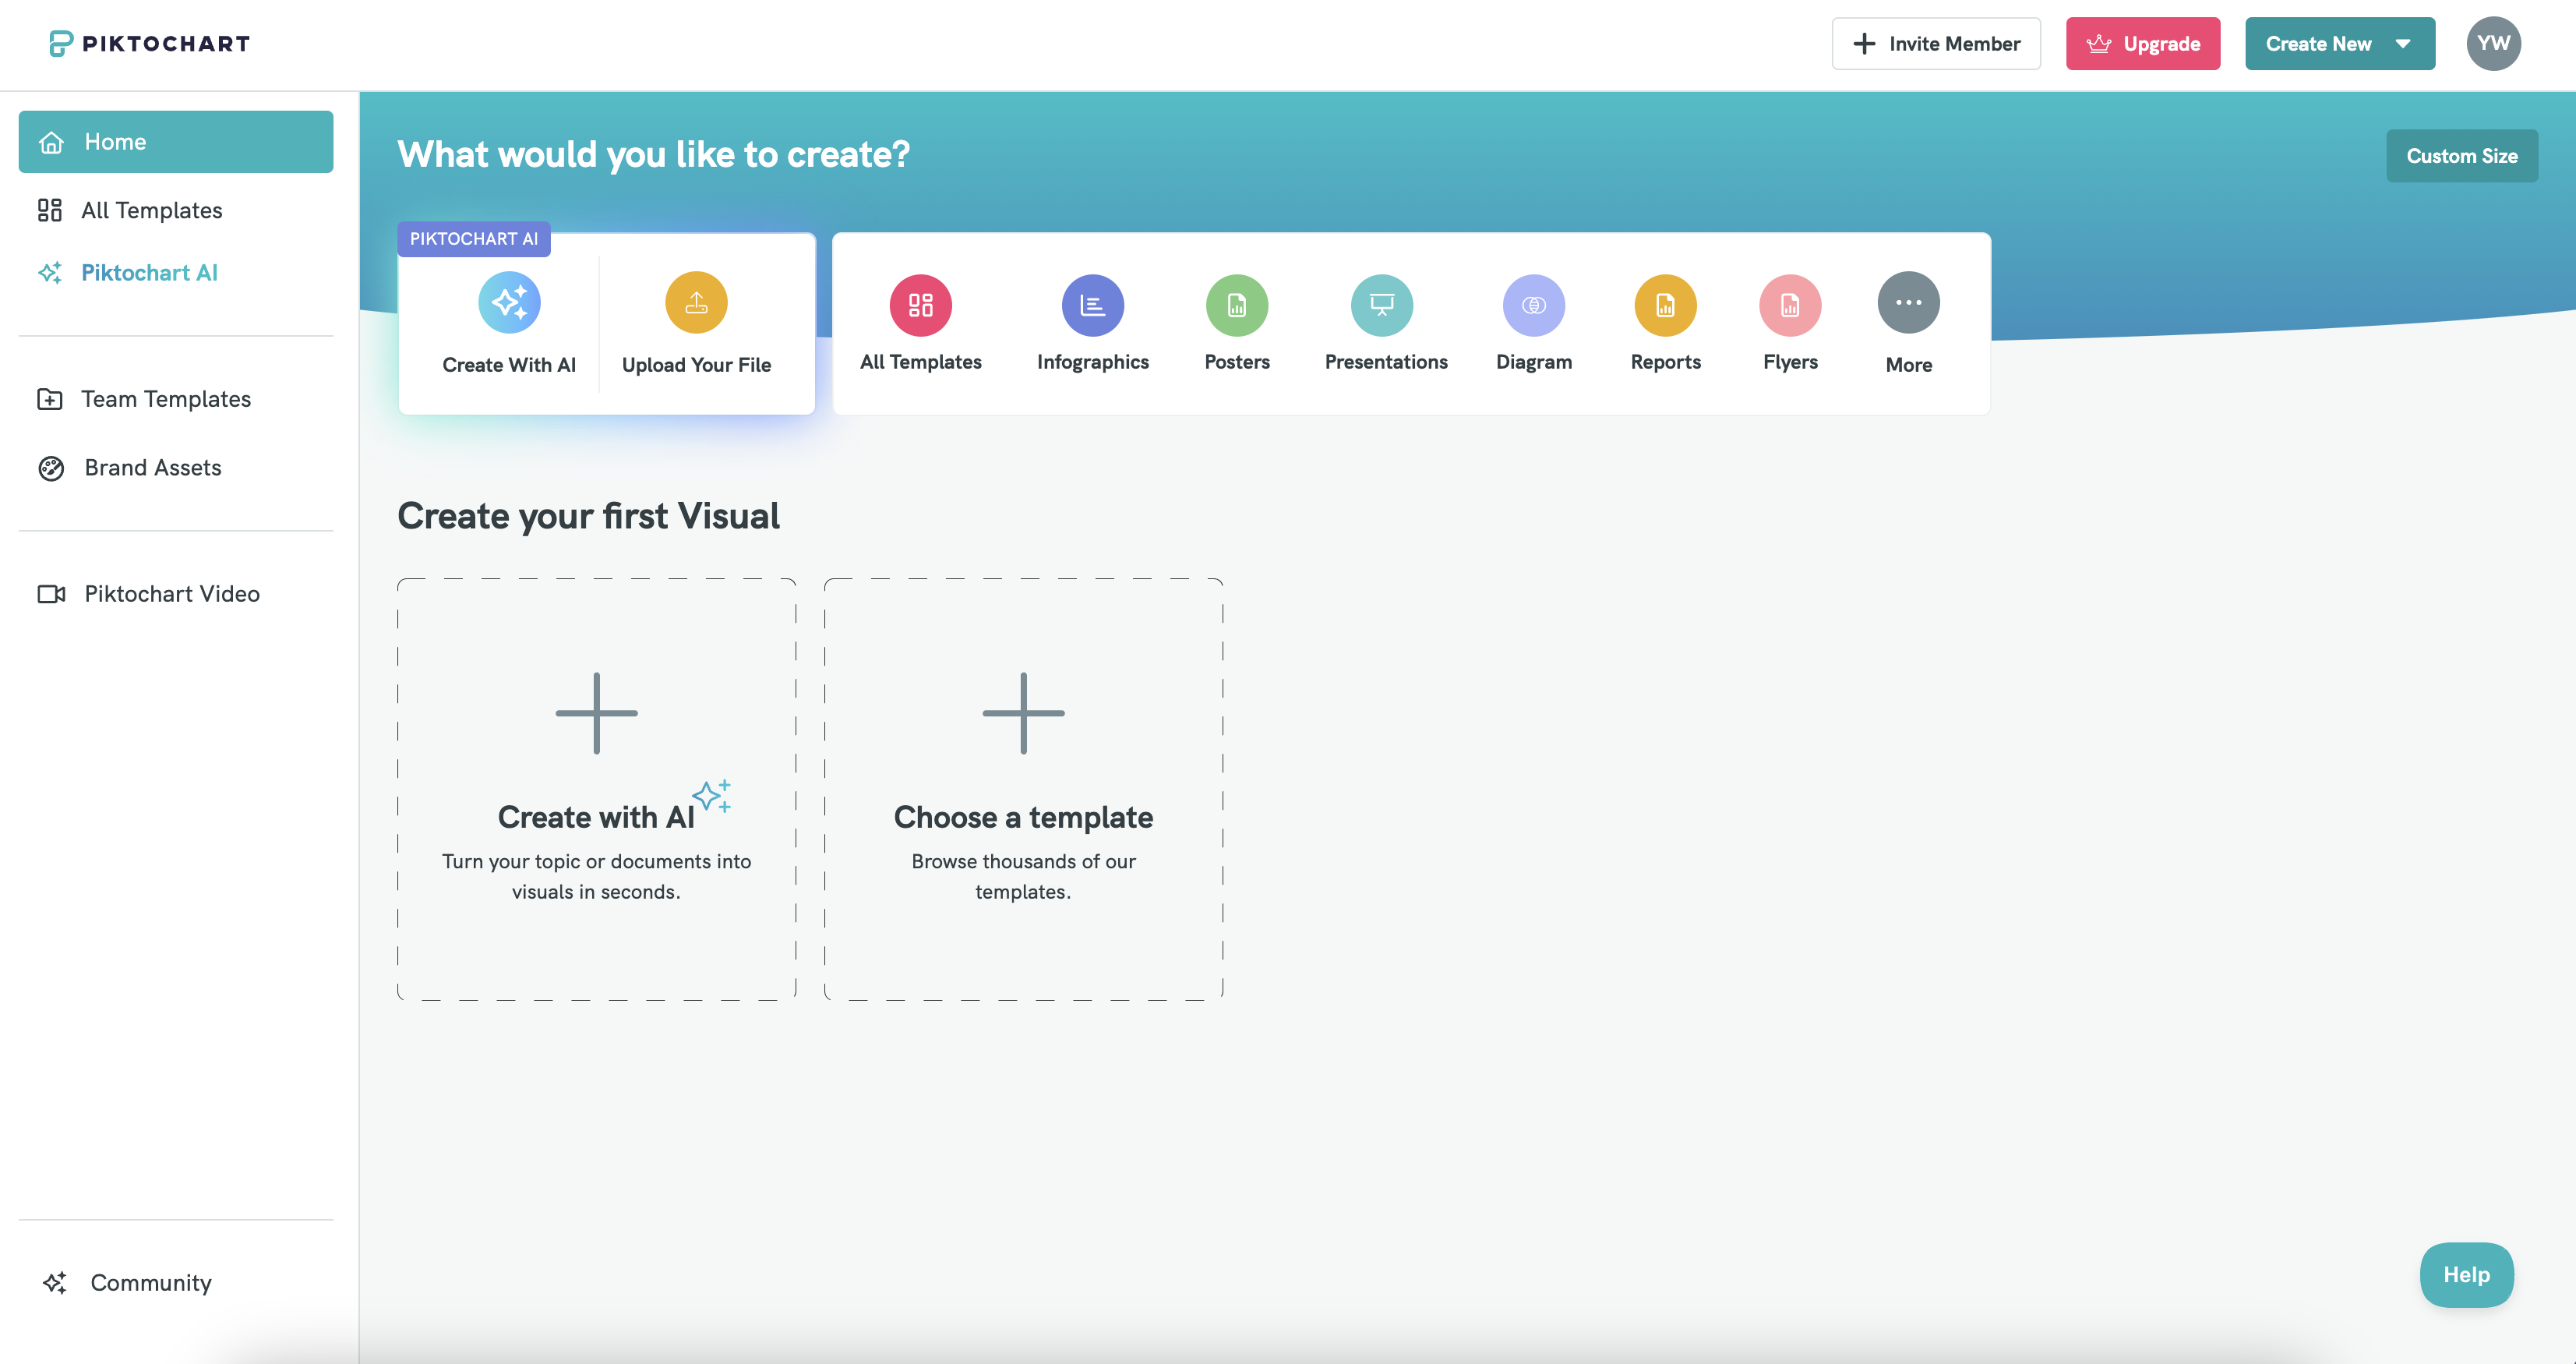Click the sparkle icon beside Community

(x=55, y=1283)
